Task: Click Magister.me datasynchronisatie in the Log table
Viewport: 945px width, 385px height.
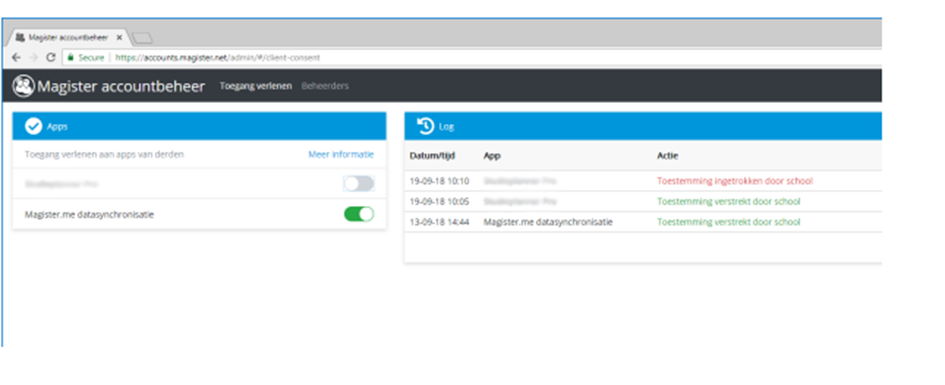Action: [x=548, y=222]
